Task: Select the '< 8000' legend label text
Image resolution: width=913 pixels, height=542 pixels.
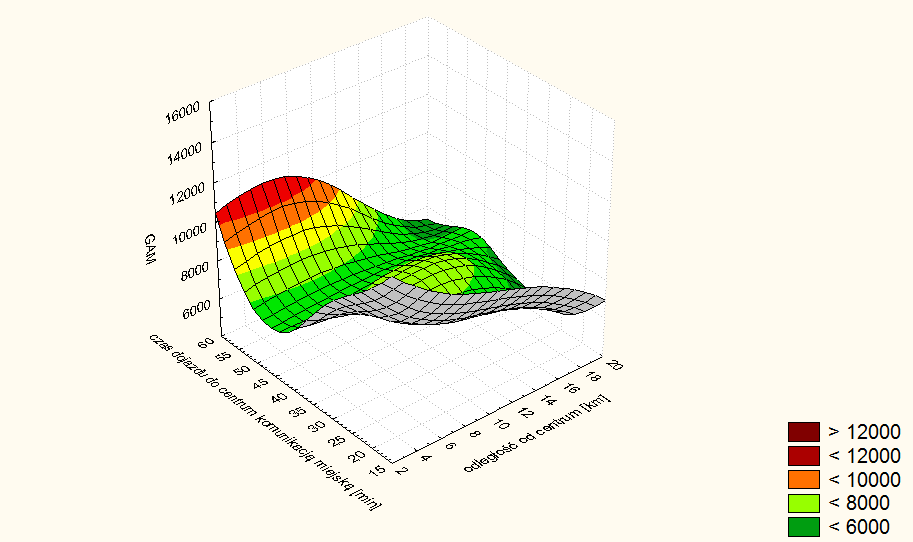Action: (x=859, y=503)
